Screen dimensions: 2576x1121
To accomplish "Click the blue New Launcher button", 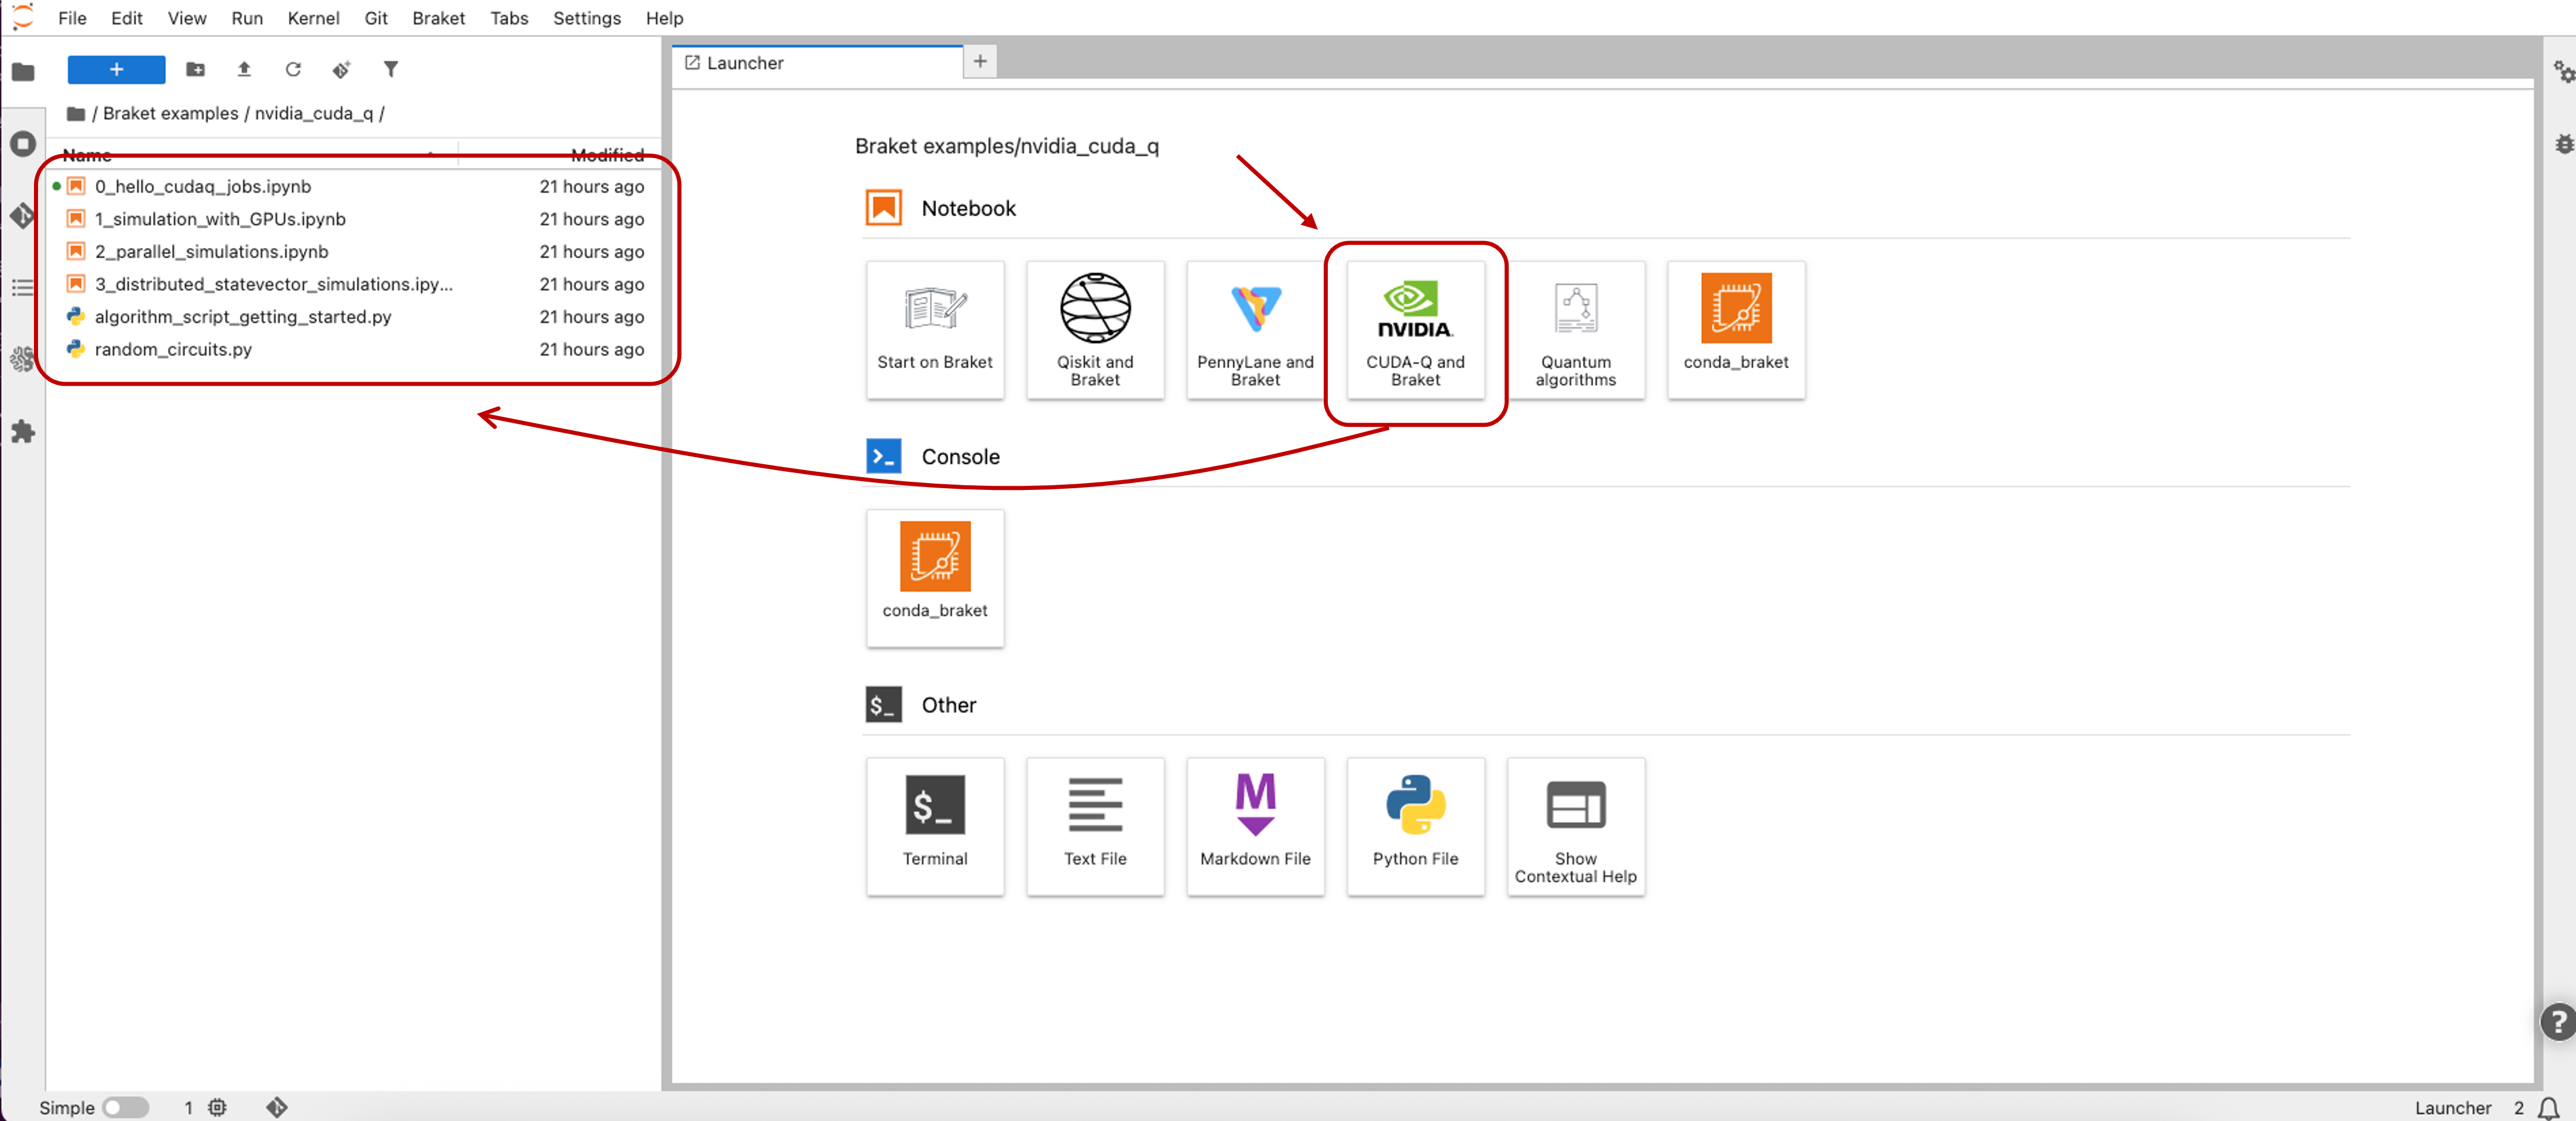I will point(116,69).
